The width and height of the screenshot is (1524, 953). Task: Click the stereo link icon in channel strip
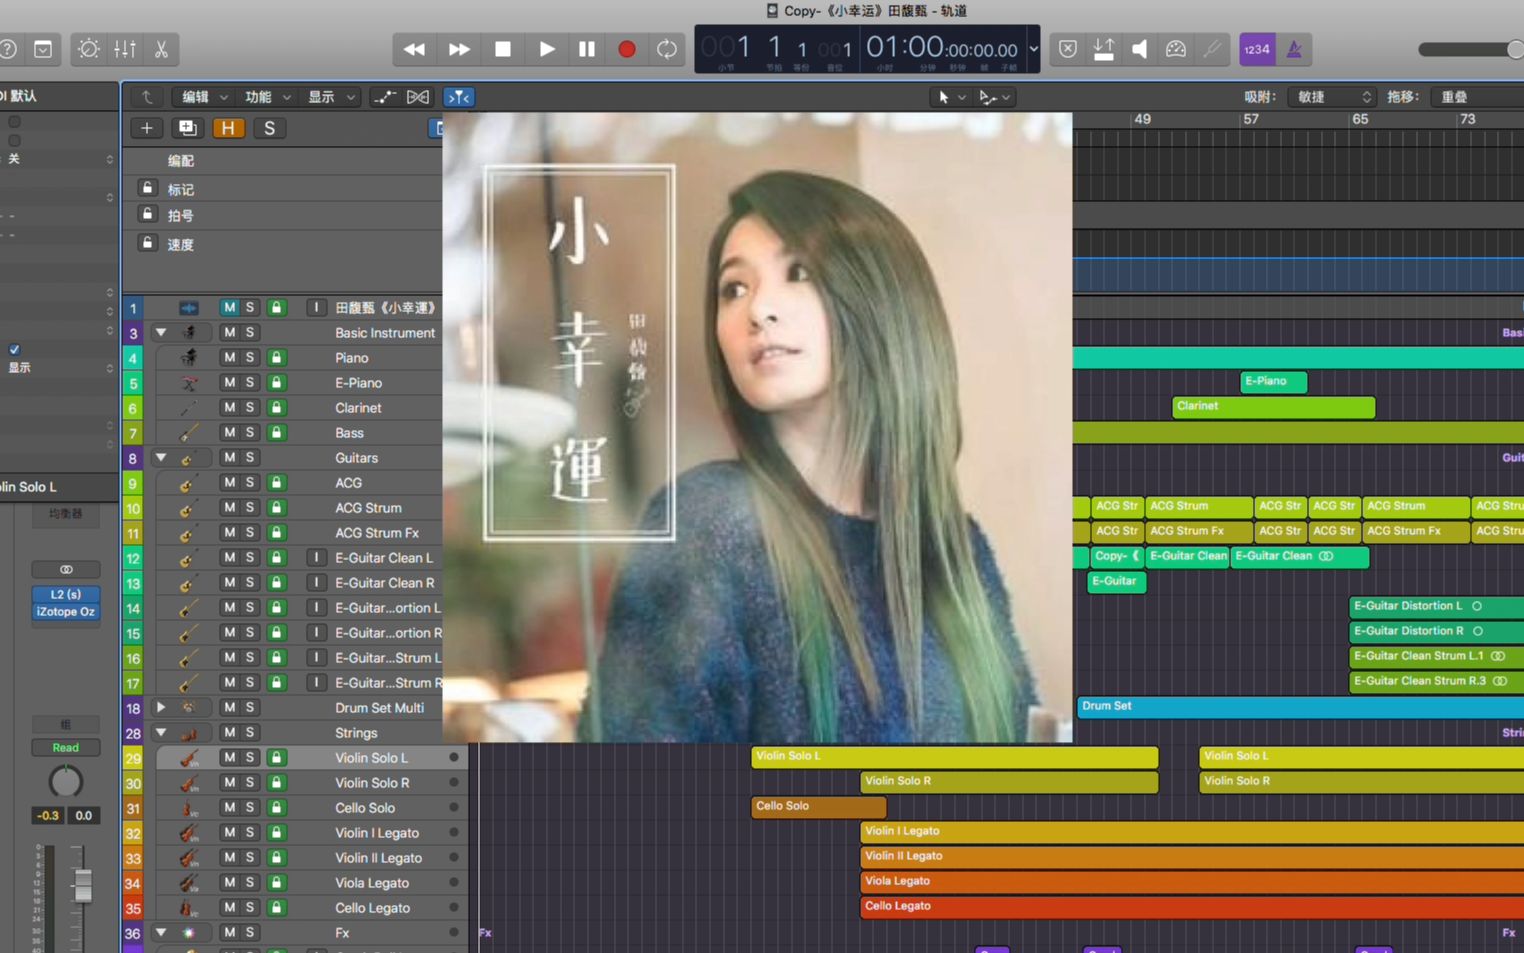point(66,569)
